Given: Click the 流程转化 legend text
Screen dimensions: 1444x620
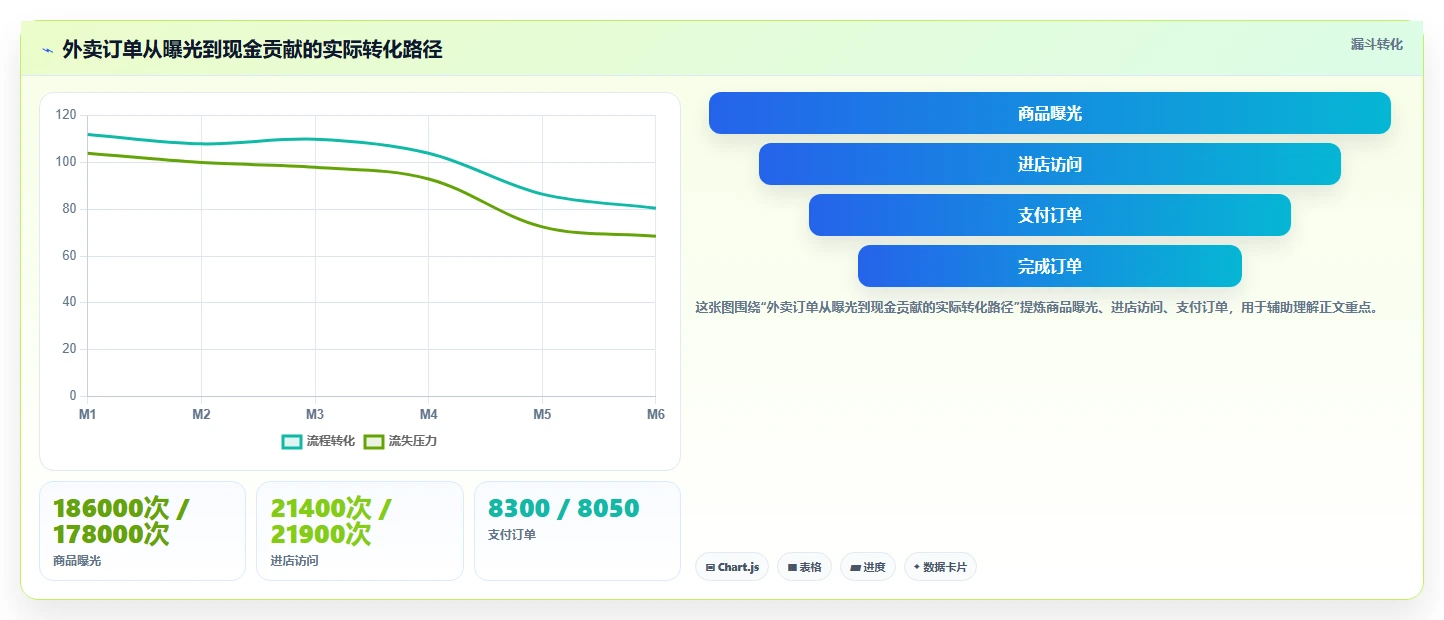Looking at the screenshot, I should pos(330,441).
